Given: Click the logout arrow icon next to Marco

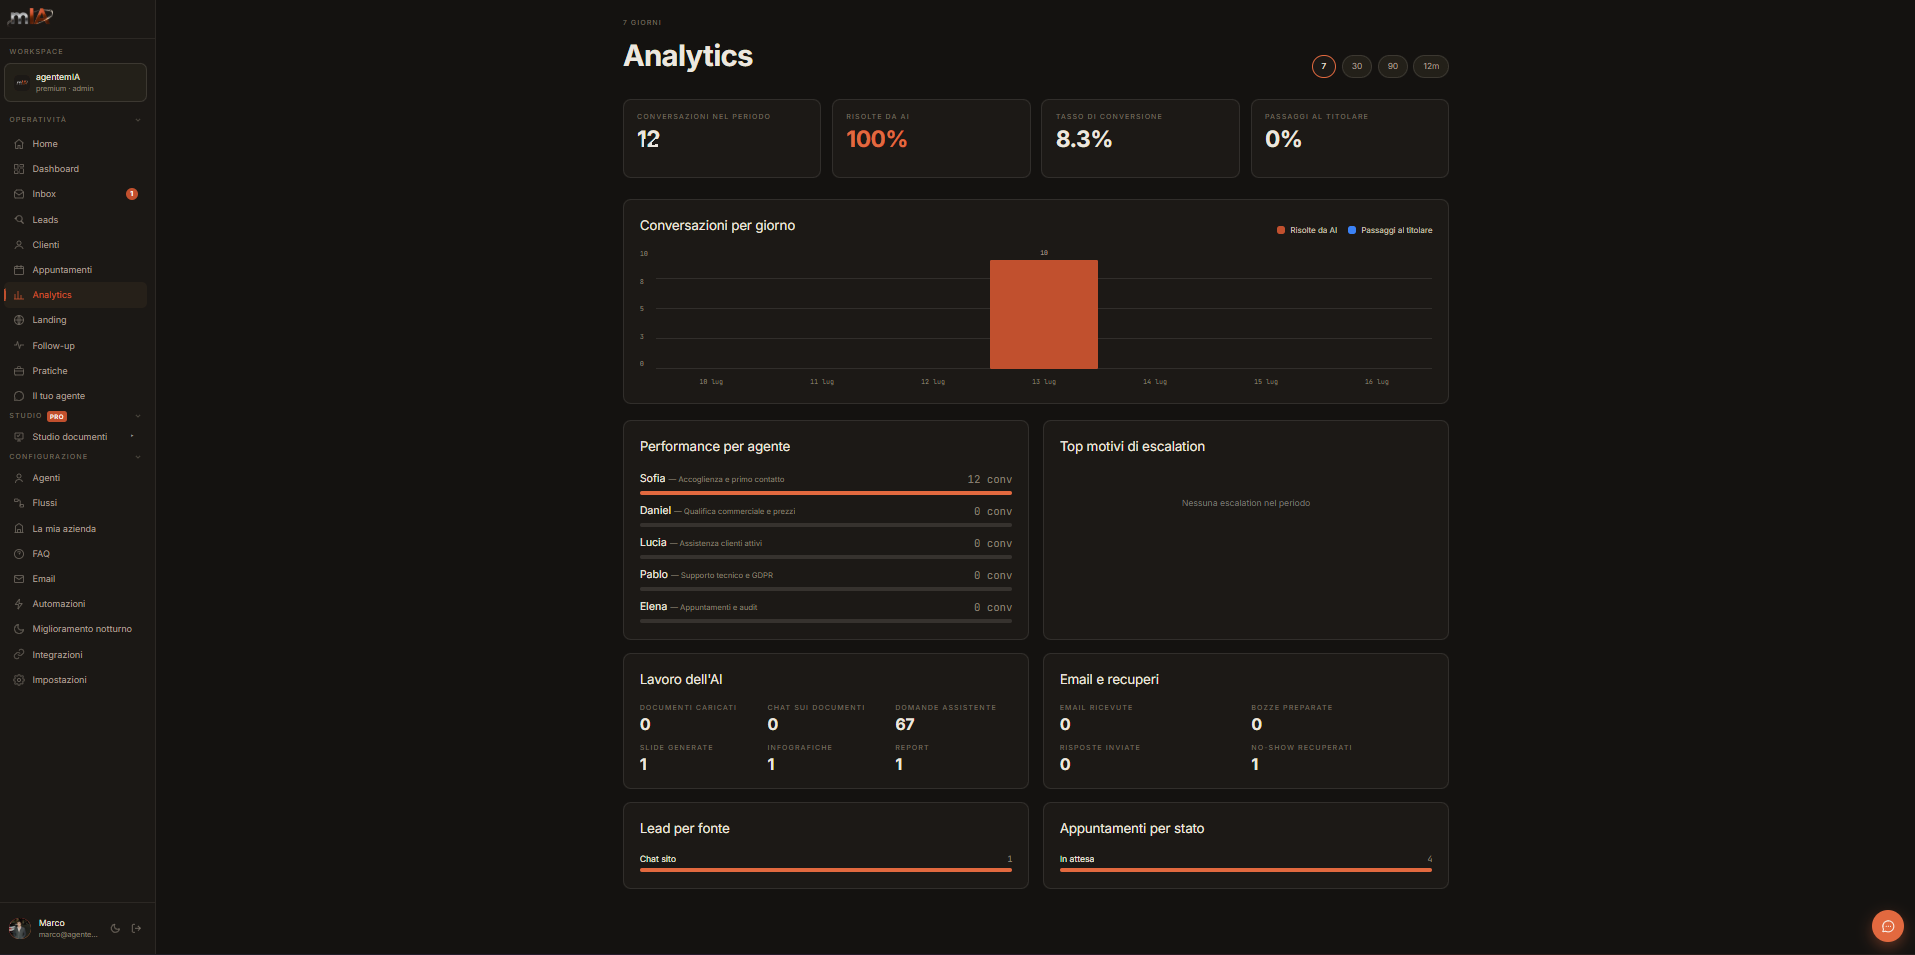Looking at the screenshot, I should (x=137, y=928).
